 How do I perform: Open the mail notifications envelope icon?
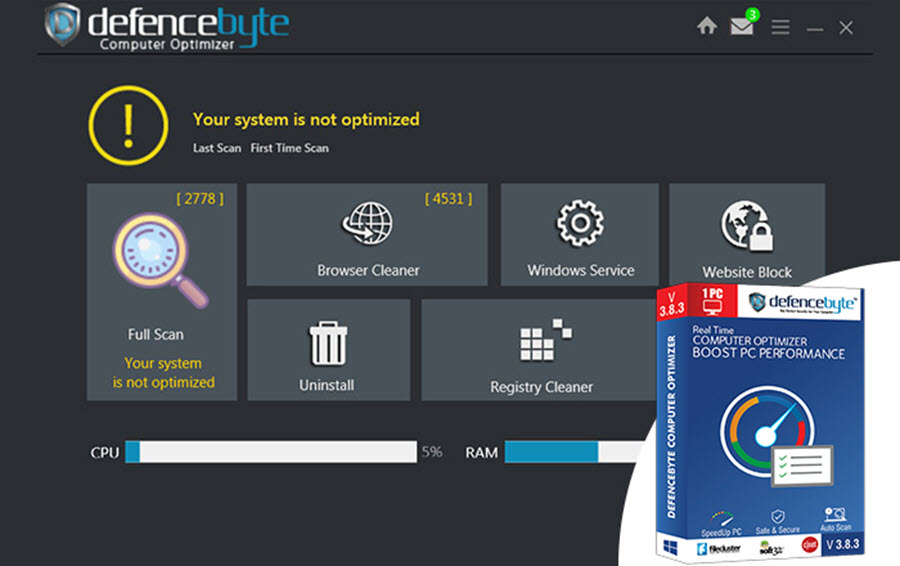coord(742,26)
